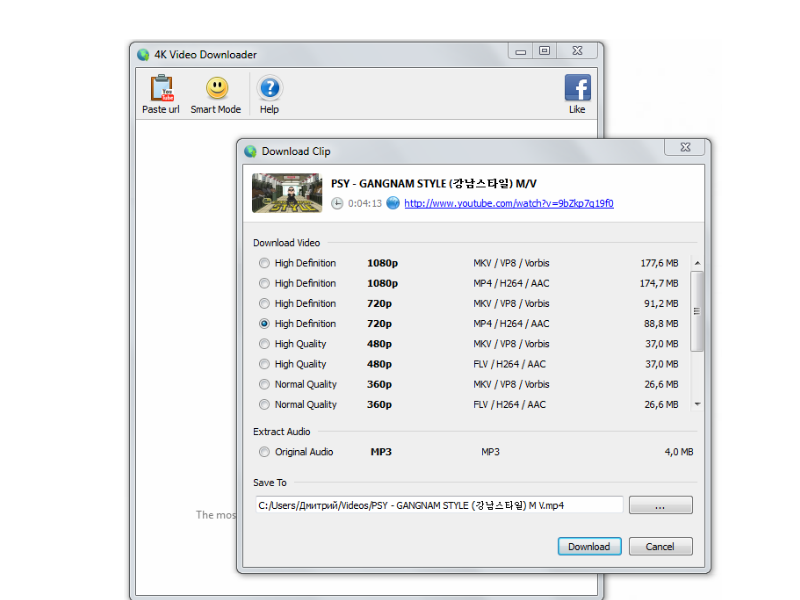Select High Definition 1080p MP4 option

[264, 283]
